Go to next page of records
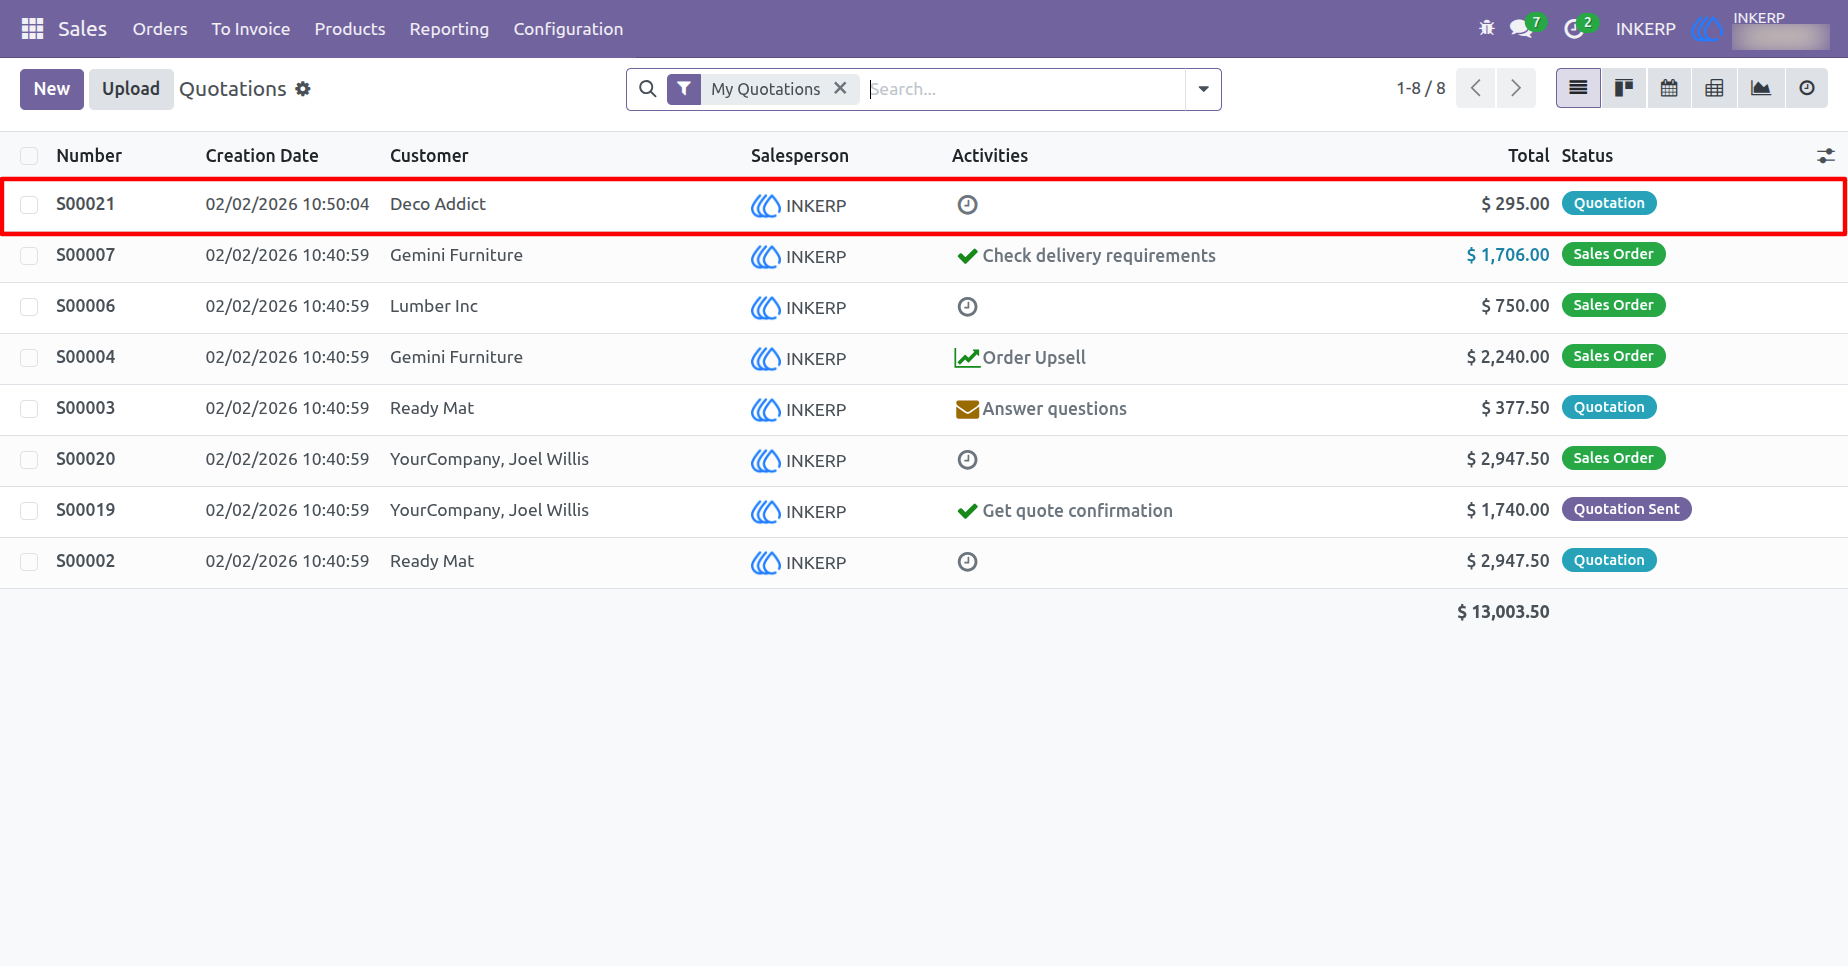The image size is (1848, 966). click(1516, 88)
